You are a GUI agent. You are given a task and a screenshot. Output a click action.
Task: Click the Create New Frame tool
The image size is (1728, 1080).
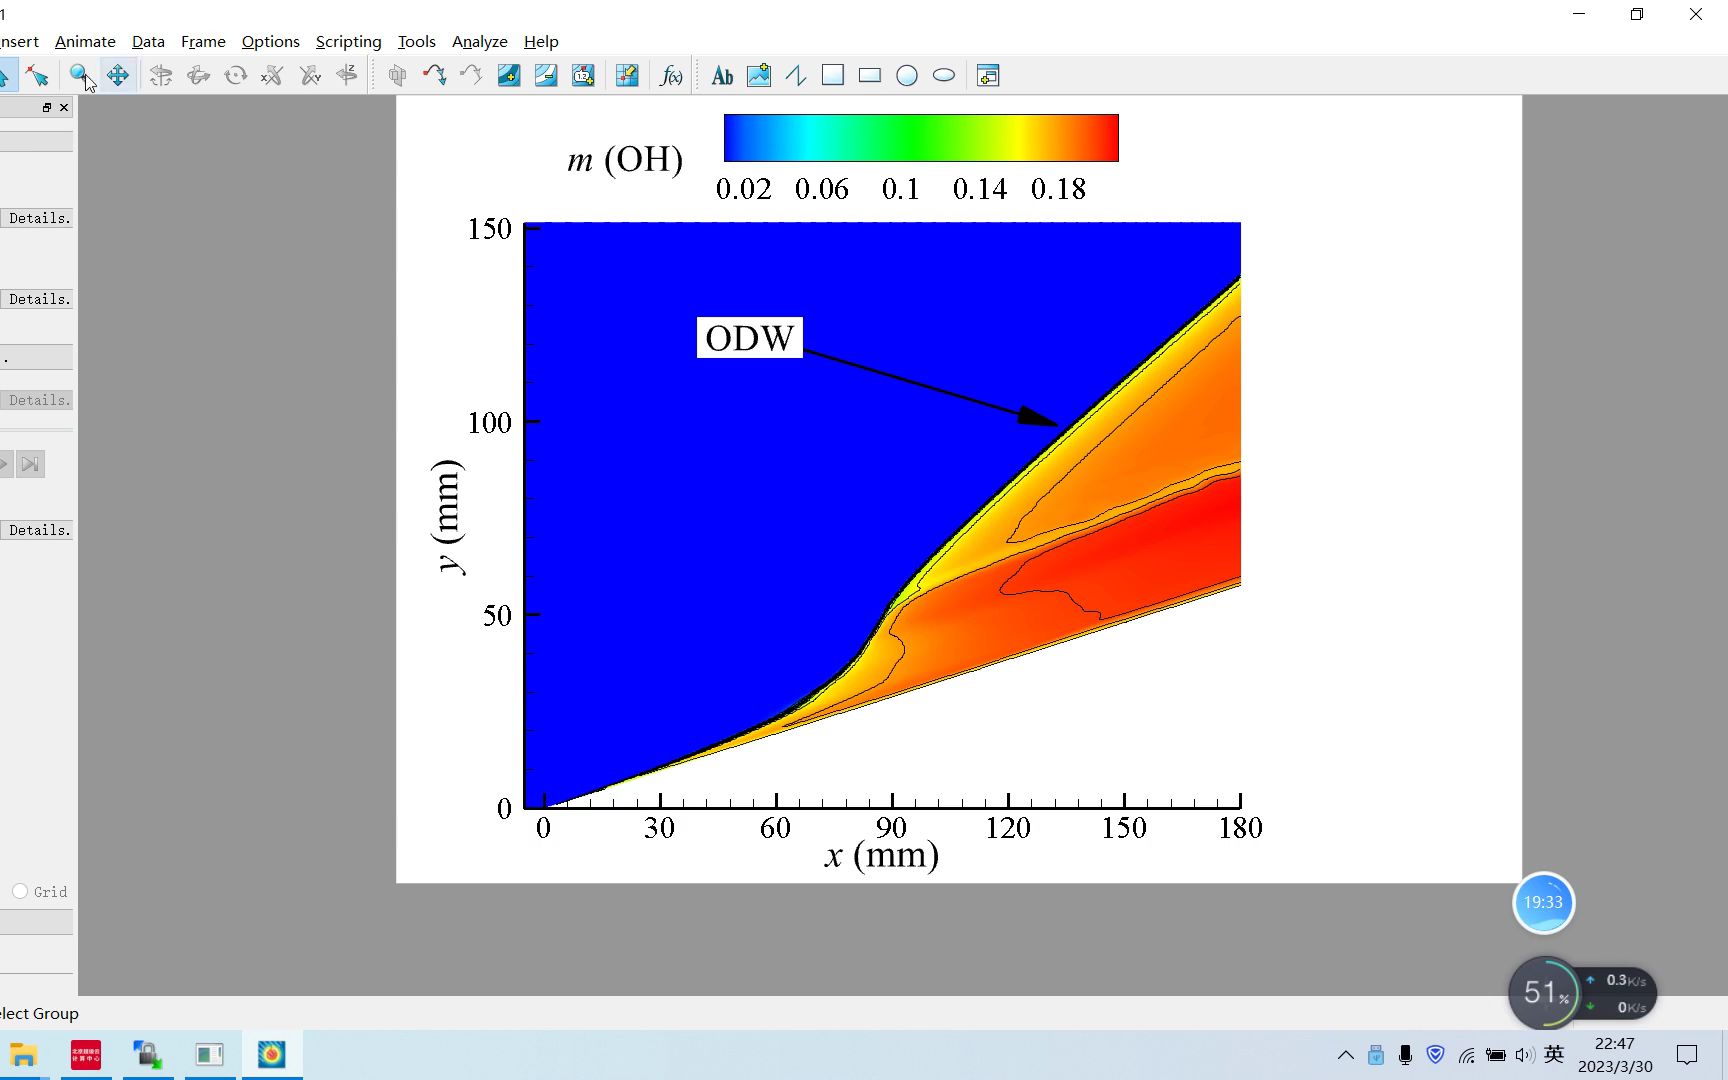point(988,75)
